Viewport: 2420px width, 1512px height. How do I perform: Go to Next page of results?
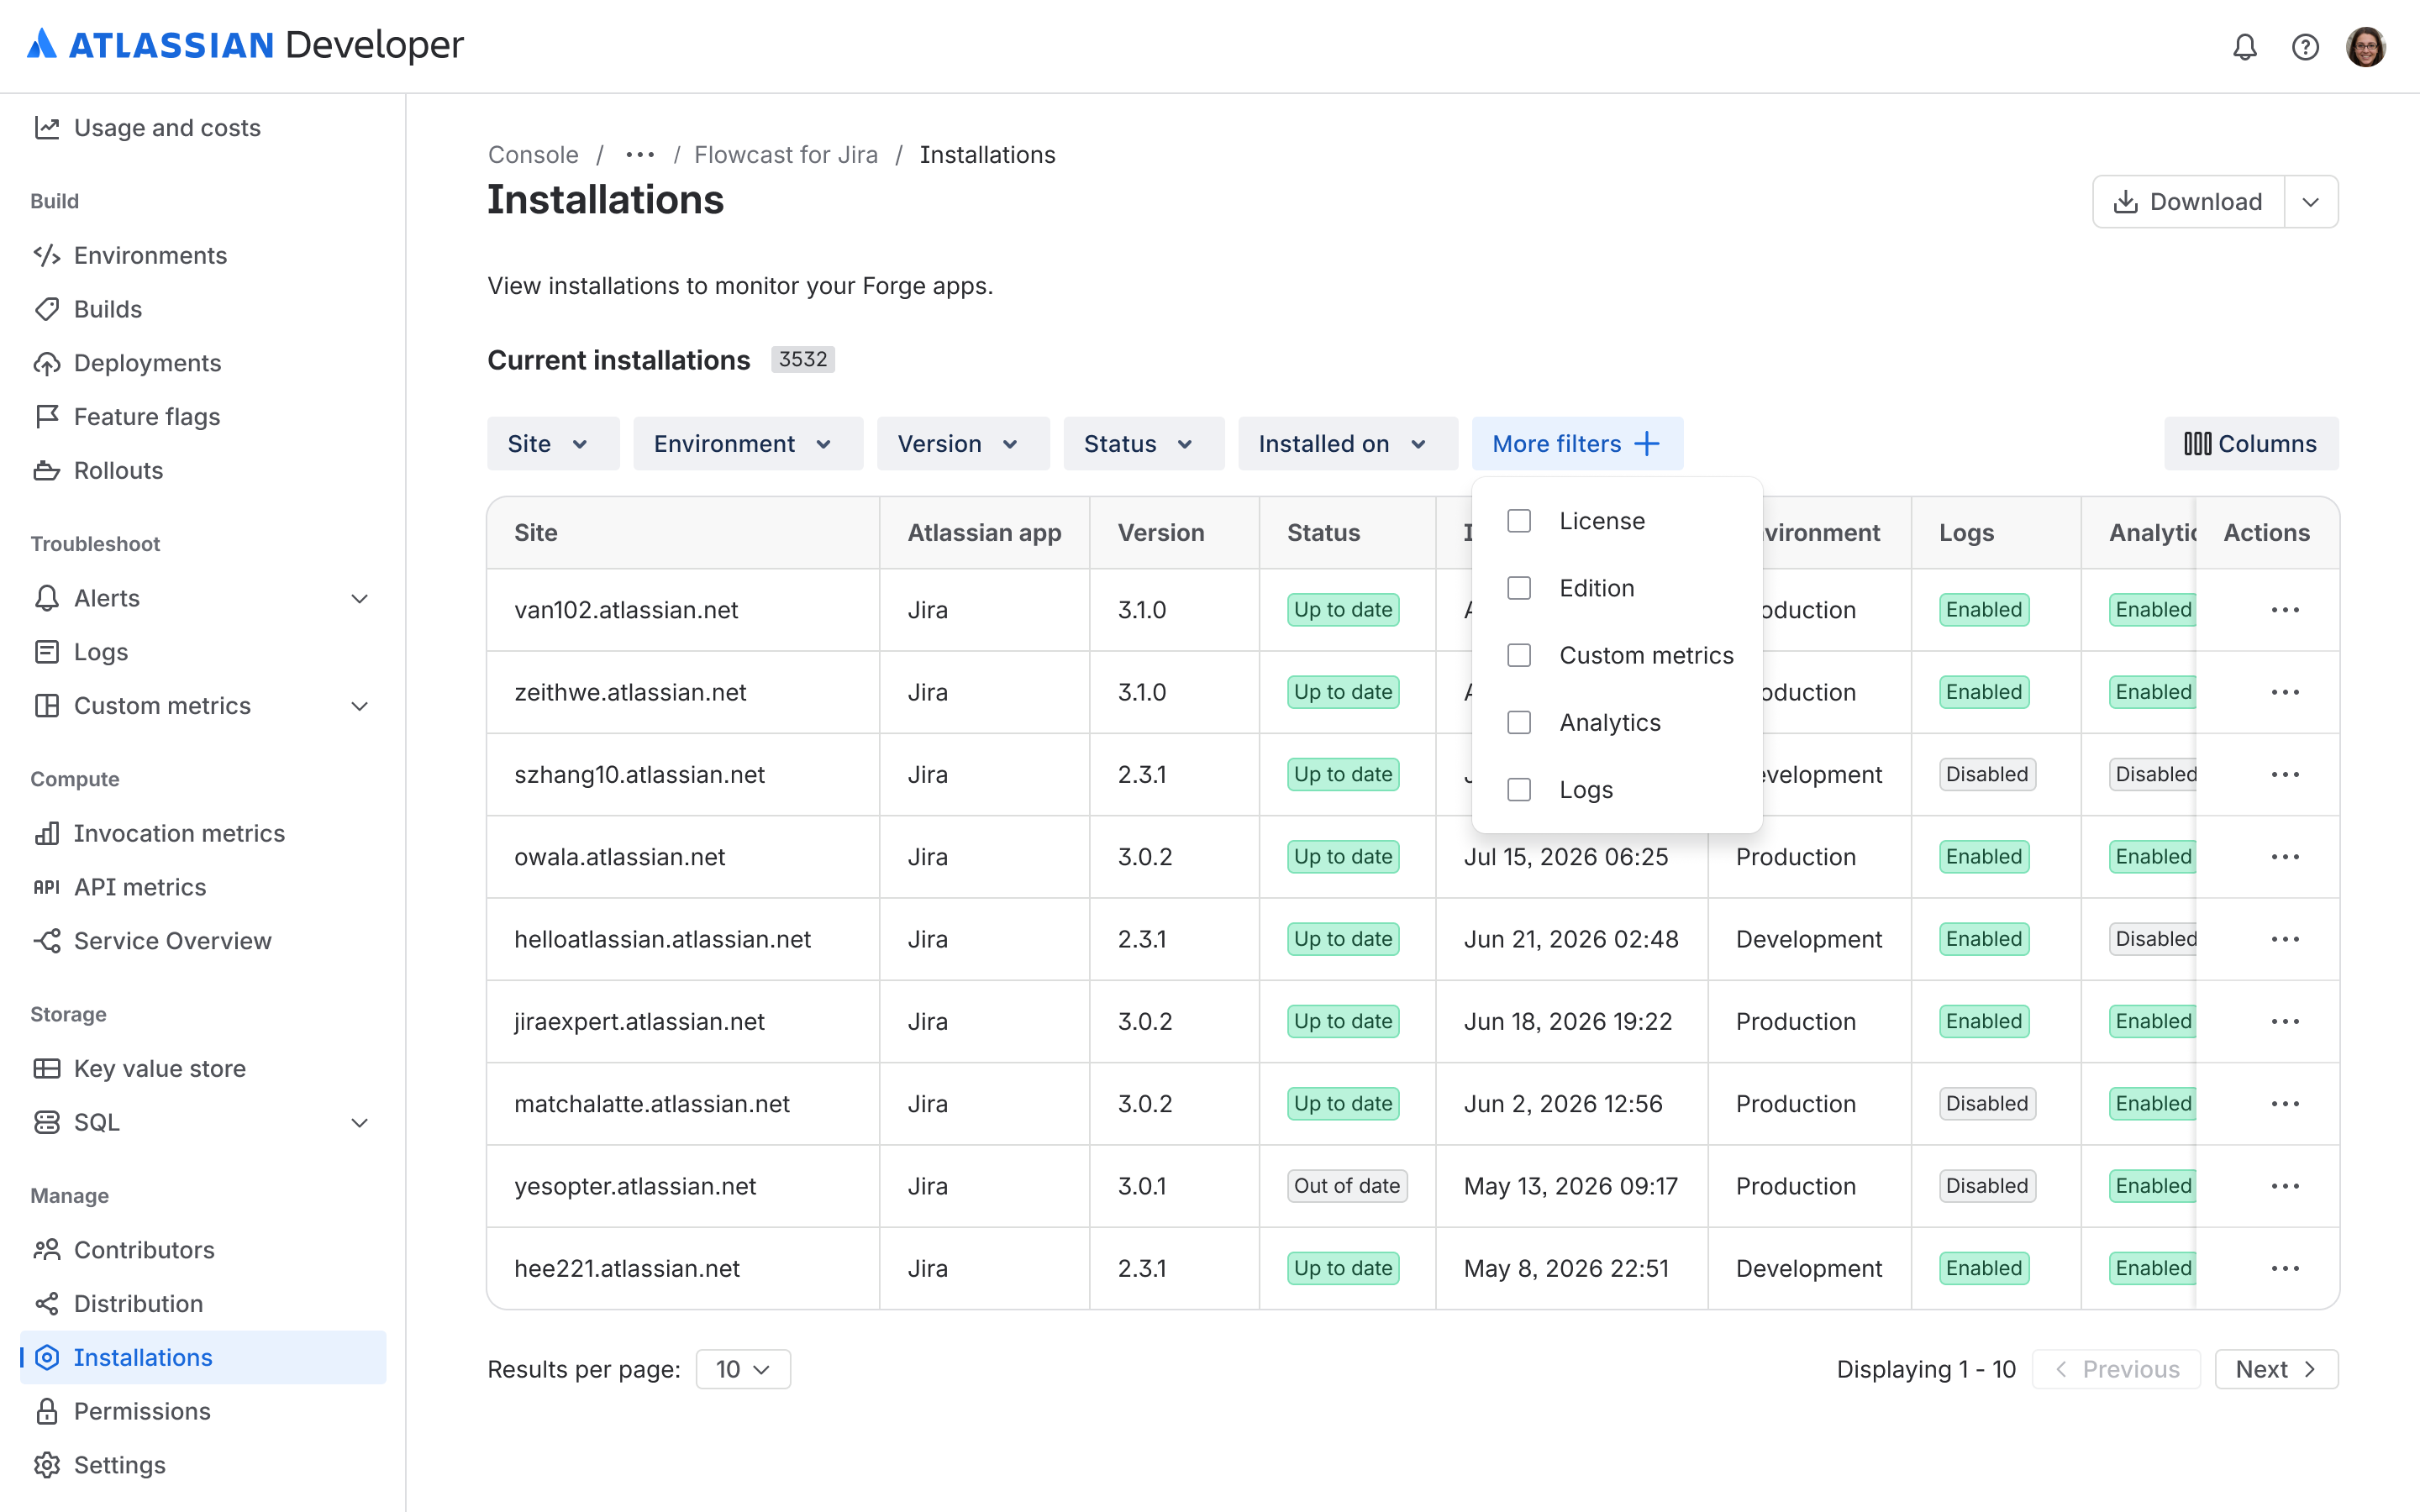tap(2276, 1369)
